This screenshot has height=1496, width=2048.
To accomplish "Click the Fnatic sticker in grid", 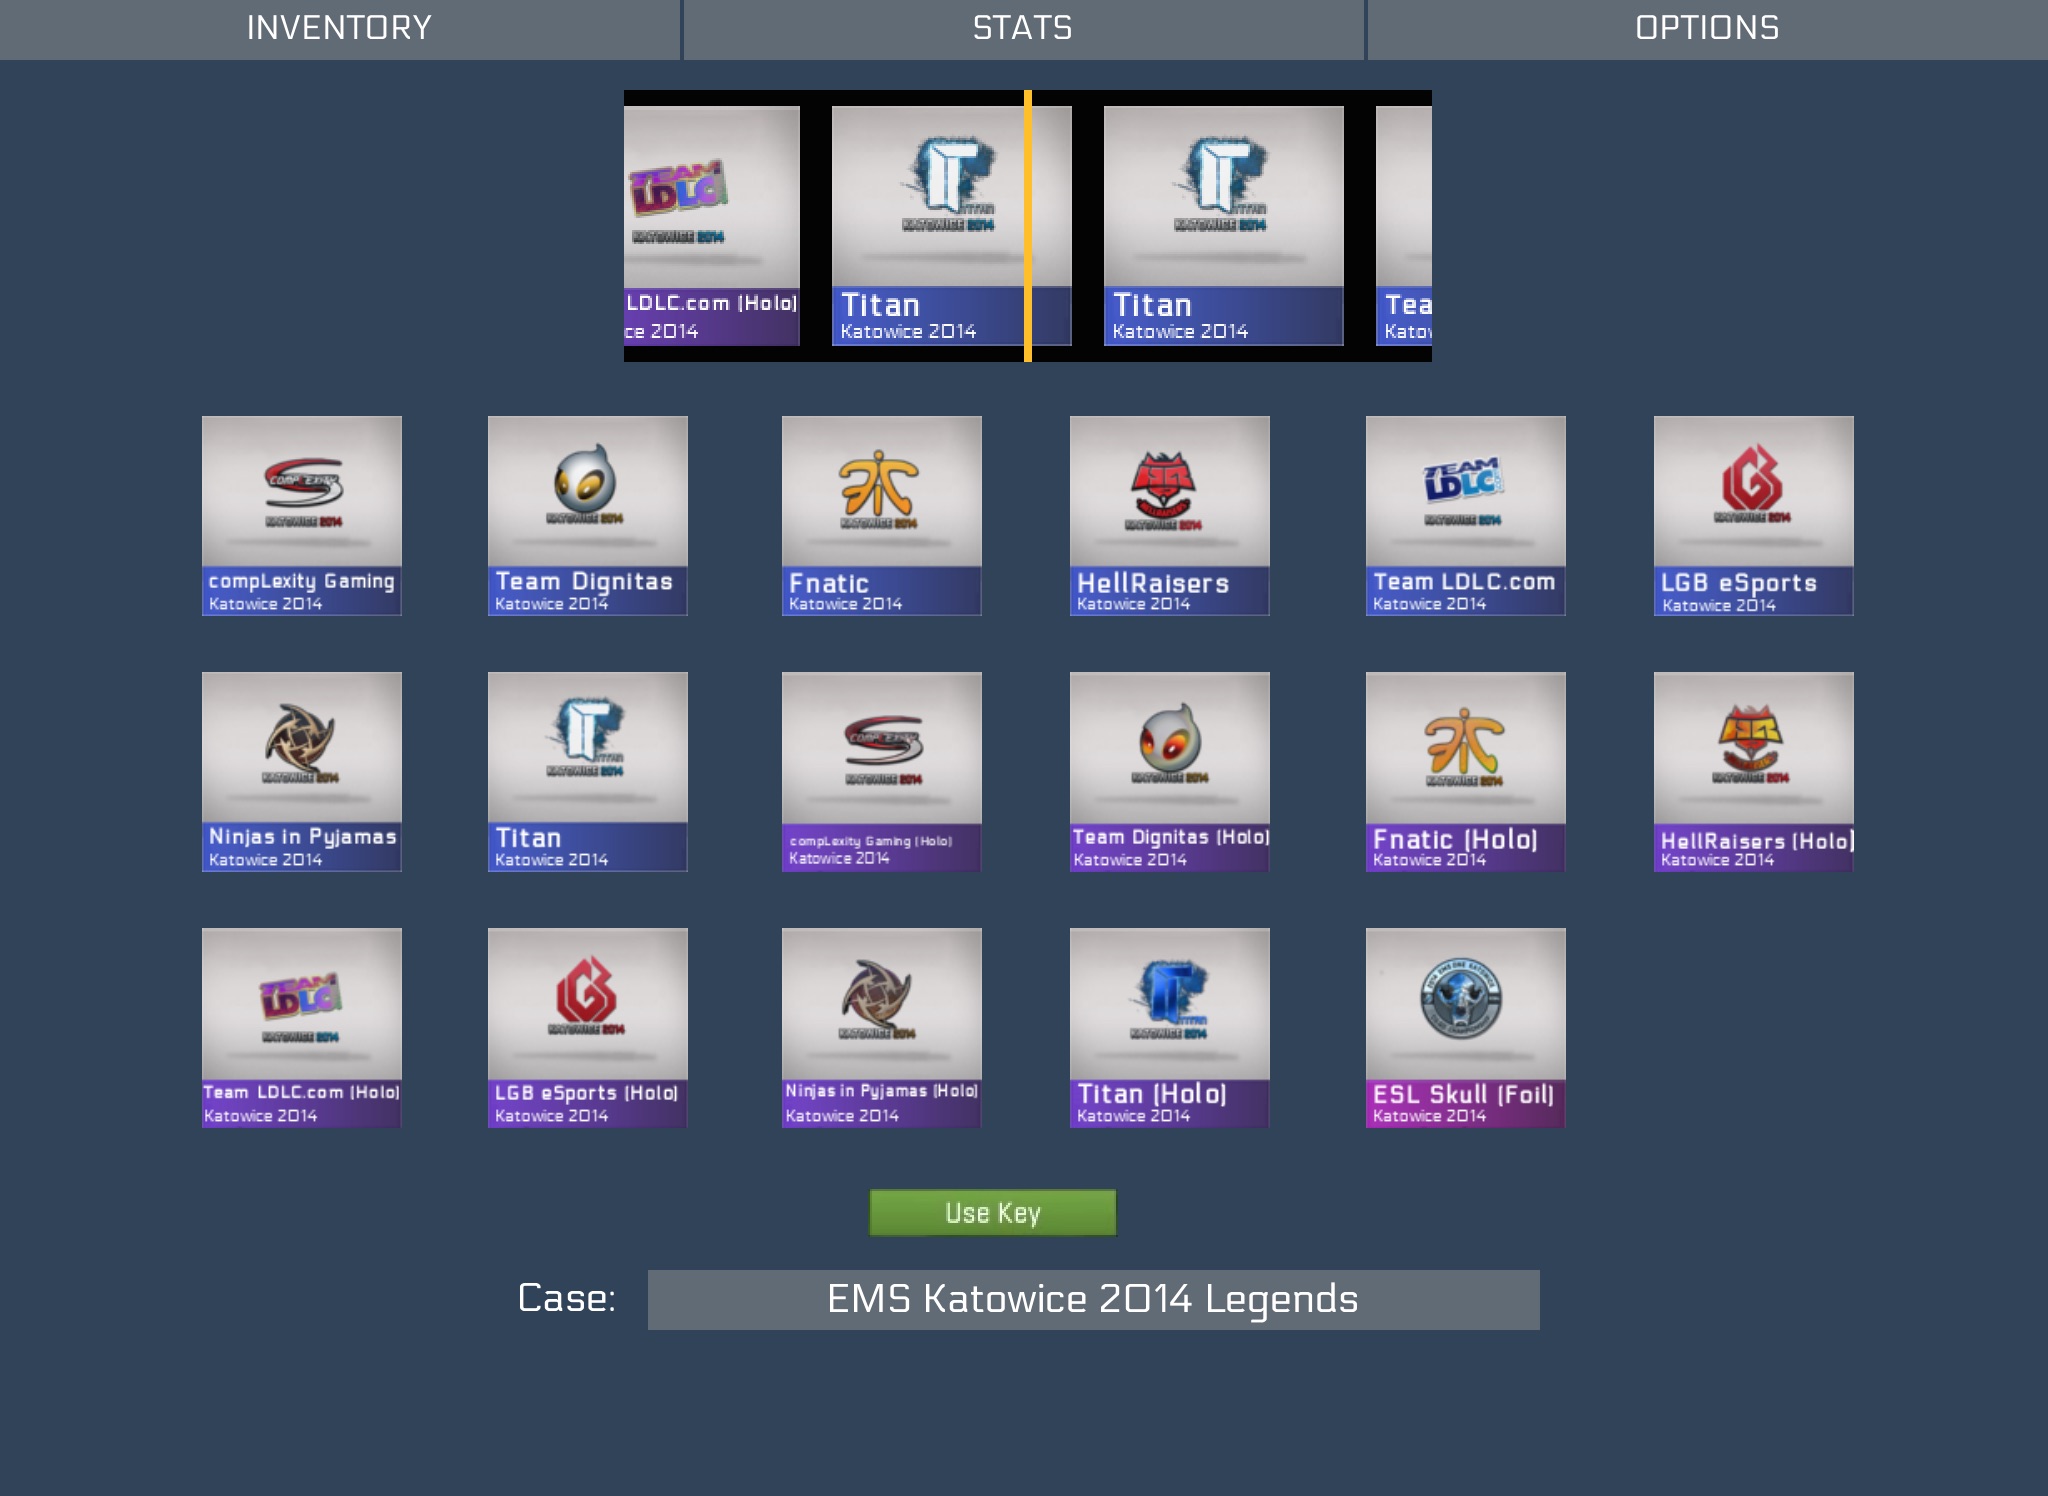I will click(881, 515).
